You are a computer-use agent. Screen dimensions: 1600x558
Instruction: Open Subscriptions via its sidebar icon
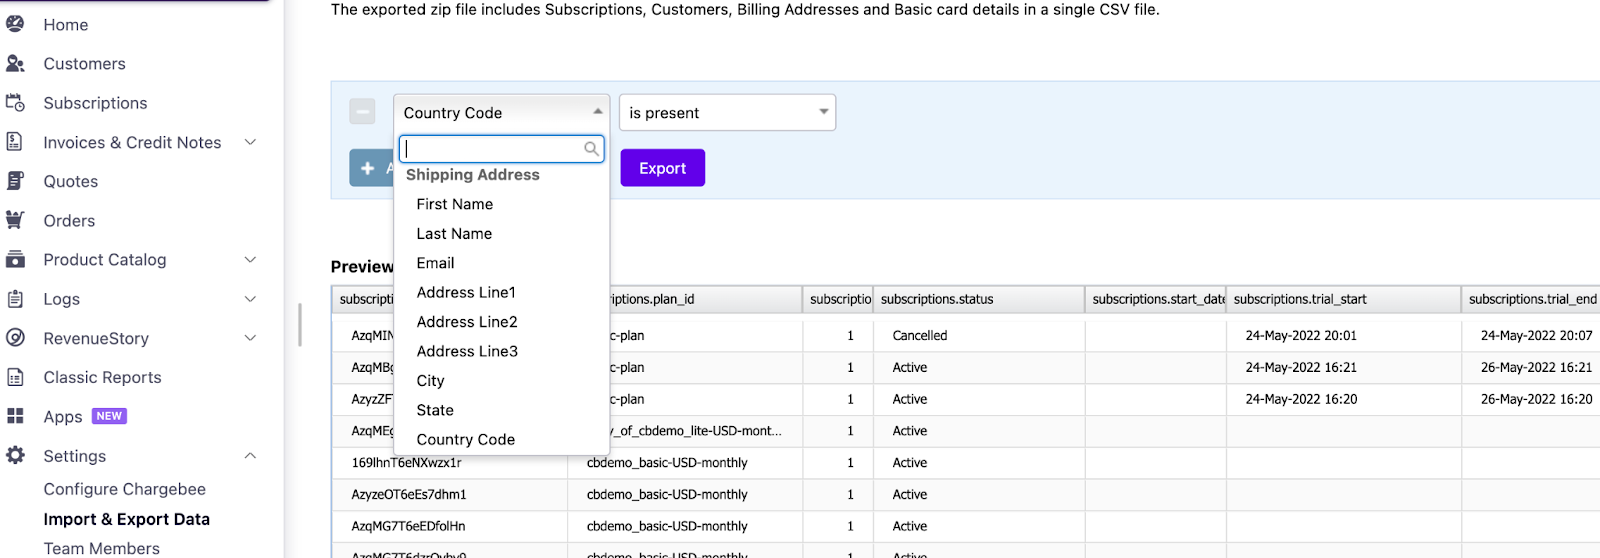tap(15, 102)
